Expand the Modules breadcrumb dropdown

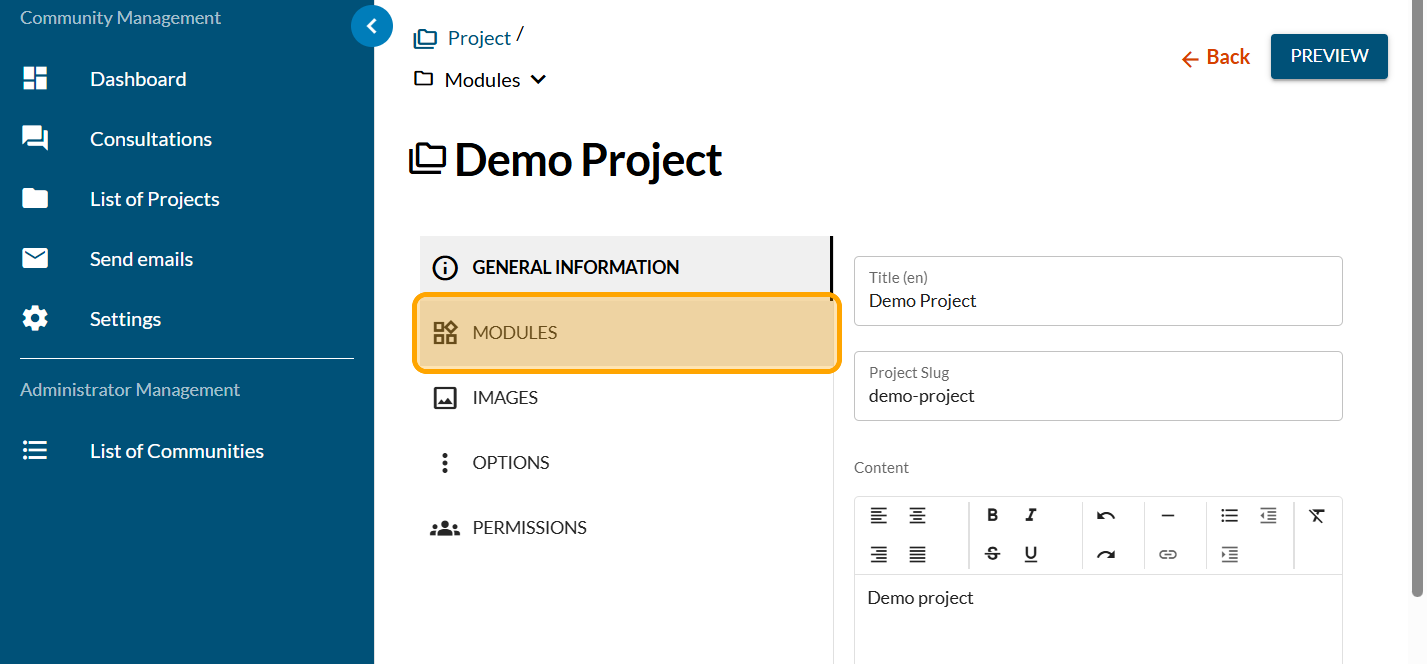click(x=538, y=80)
